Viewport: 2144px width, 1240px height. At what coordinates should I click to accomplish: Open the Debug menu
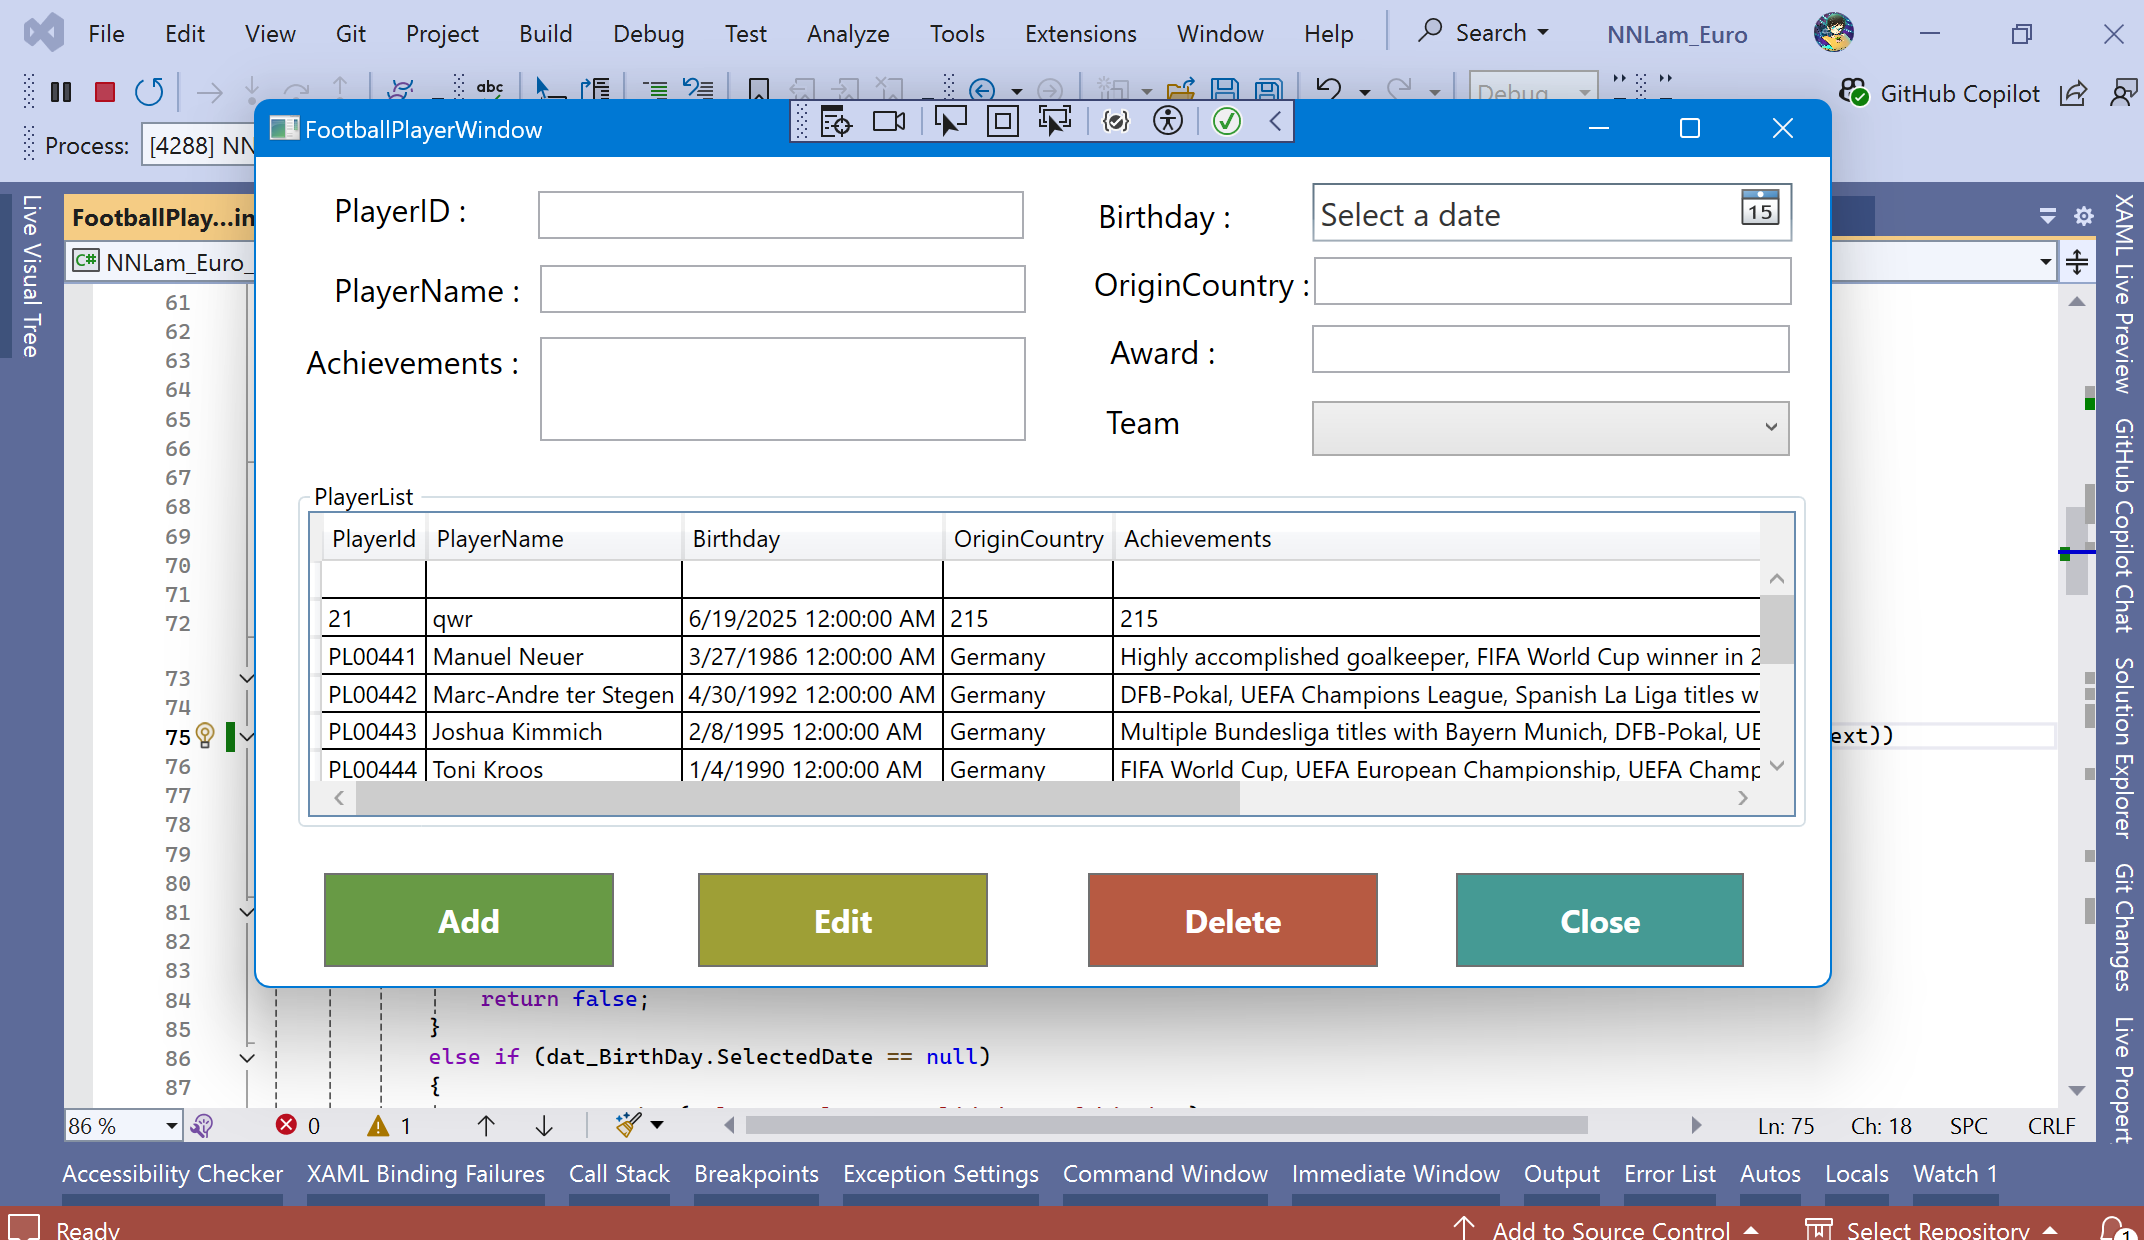[x=648, y=33]
